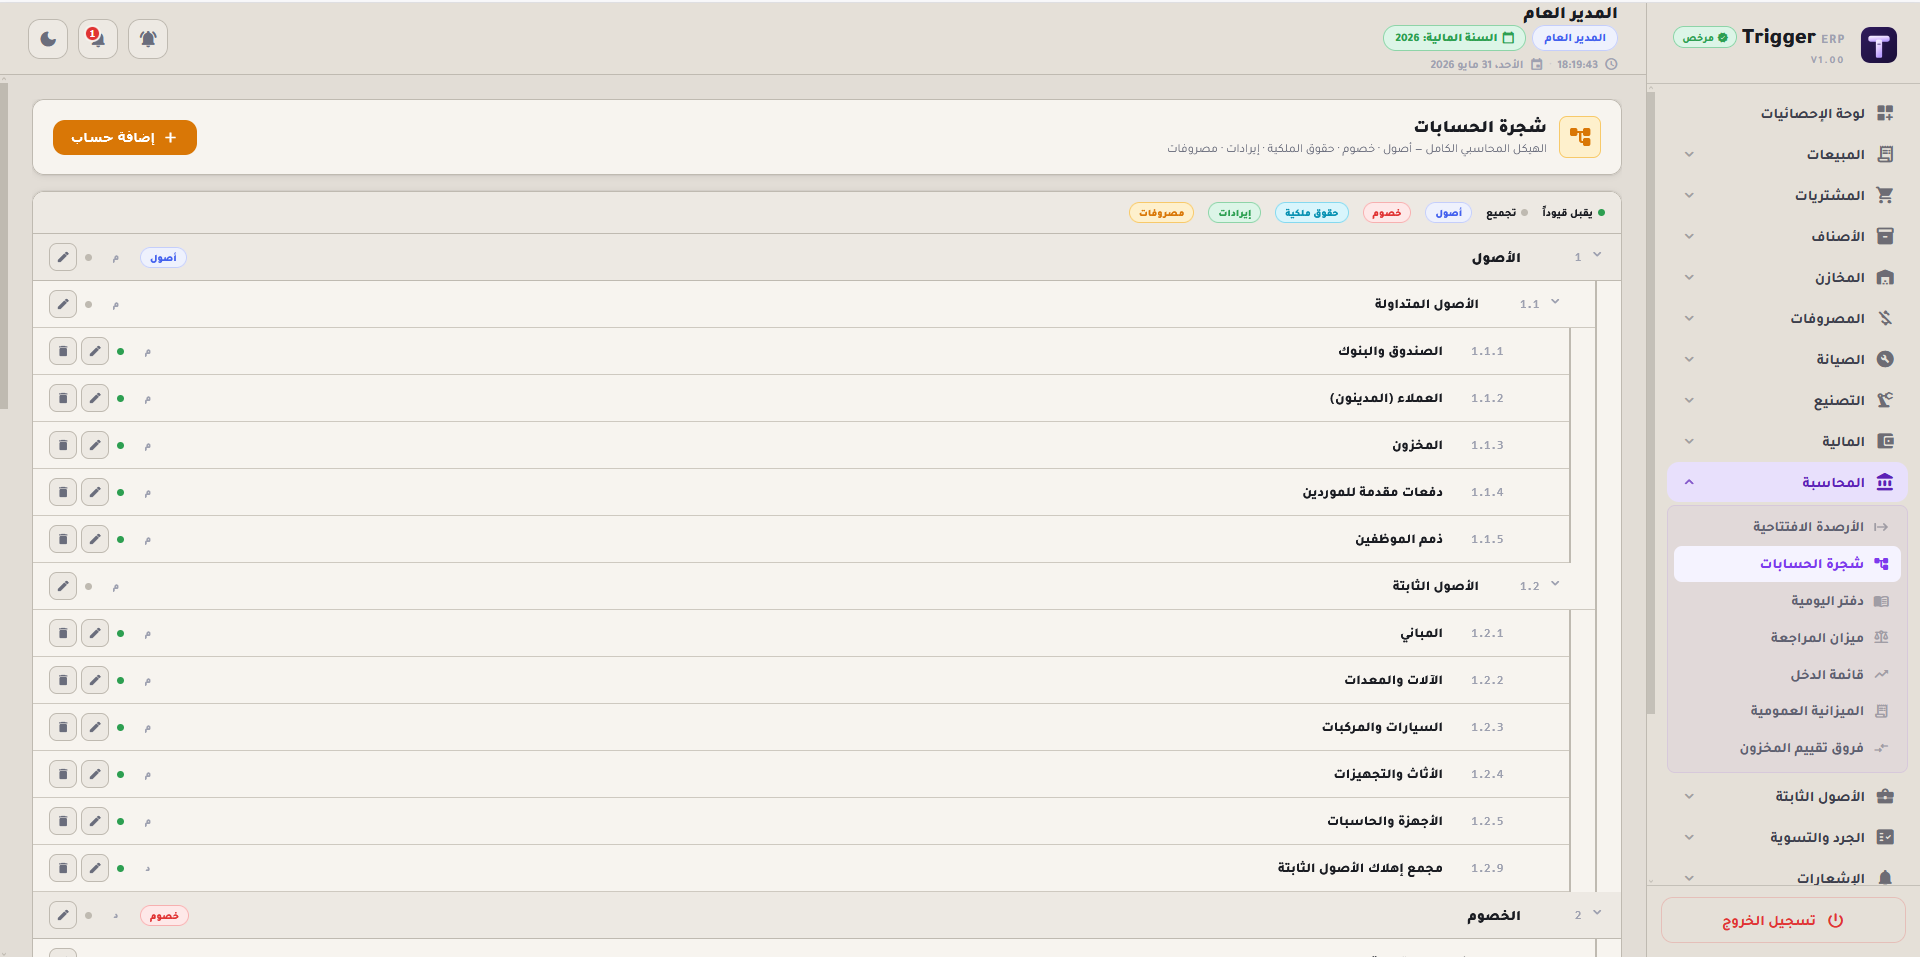Screen dimensions: 1920x957
Task: Edit الخصوم account pencil icon
Action: [63, 915]
